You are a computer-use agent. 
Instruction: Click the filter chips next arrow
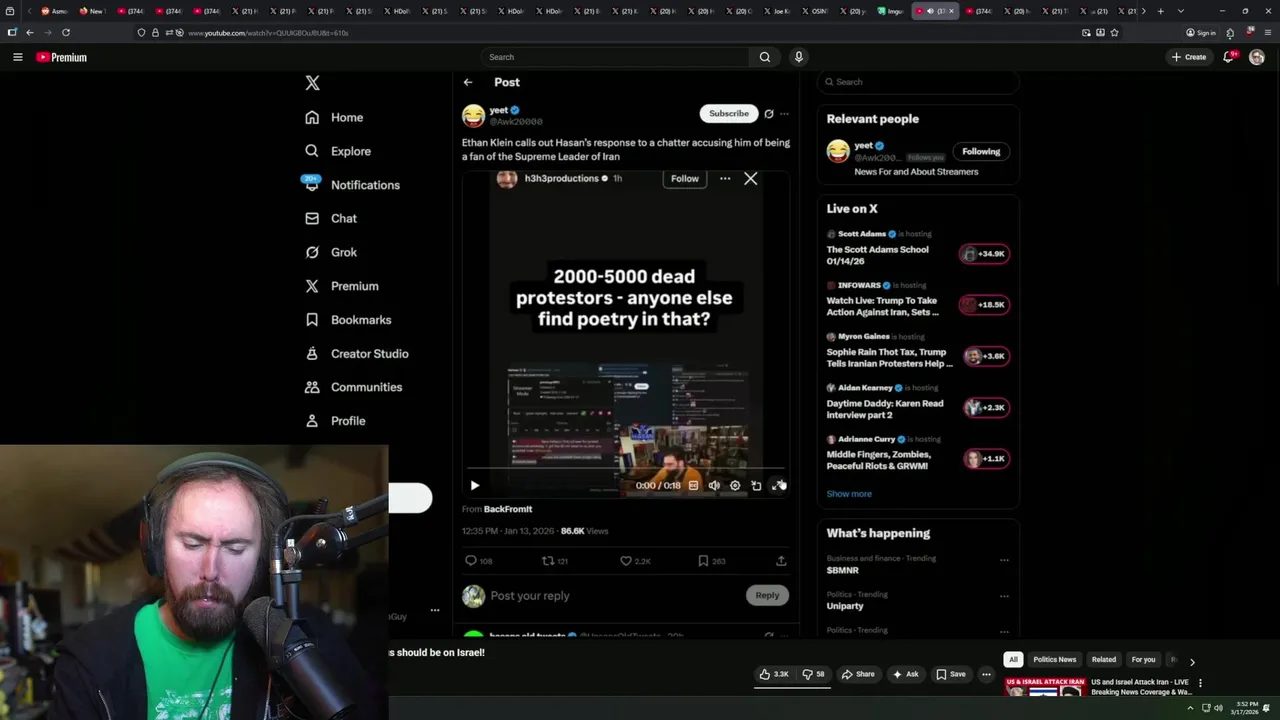pos(1192,661)
